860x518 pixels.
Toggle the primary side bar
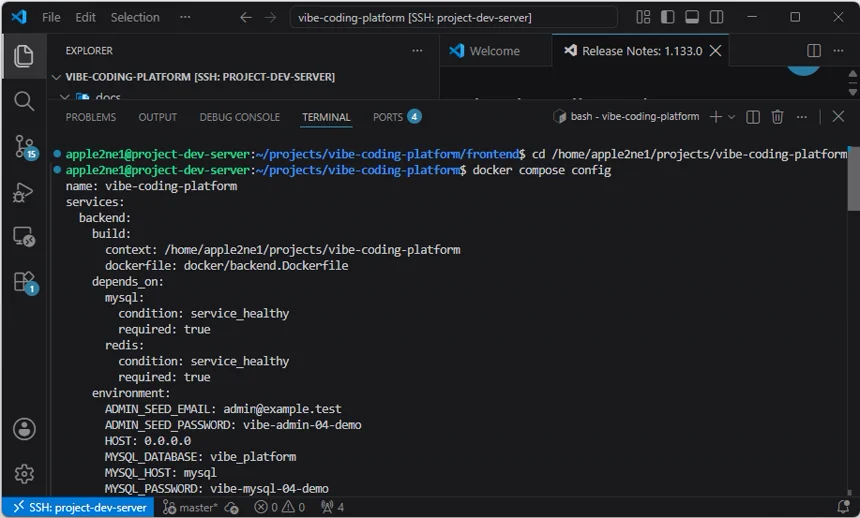click(x=667, y=17)
